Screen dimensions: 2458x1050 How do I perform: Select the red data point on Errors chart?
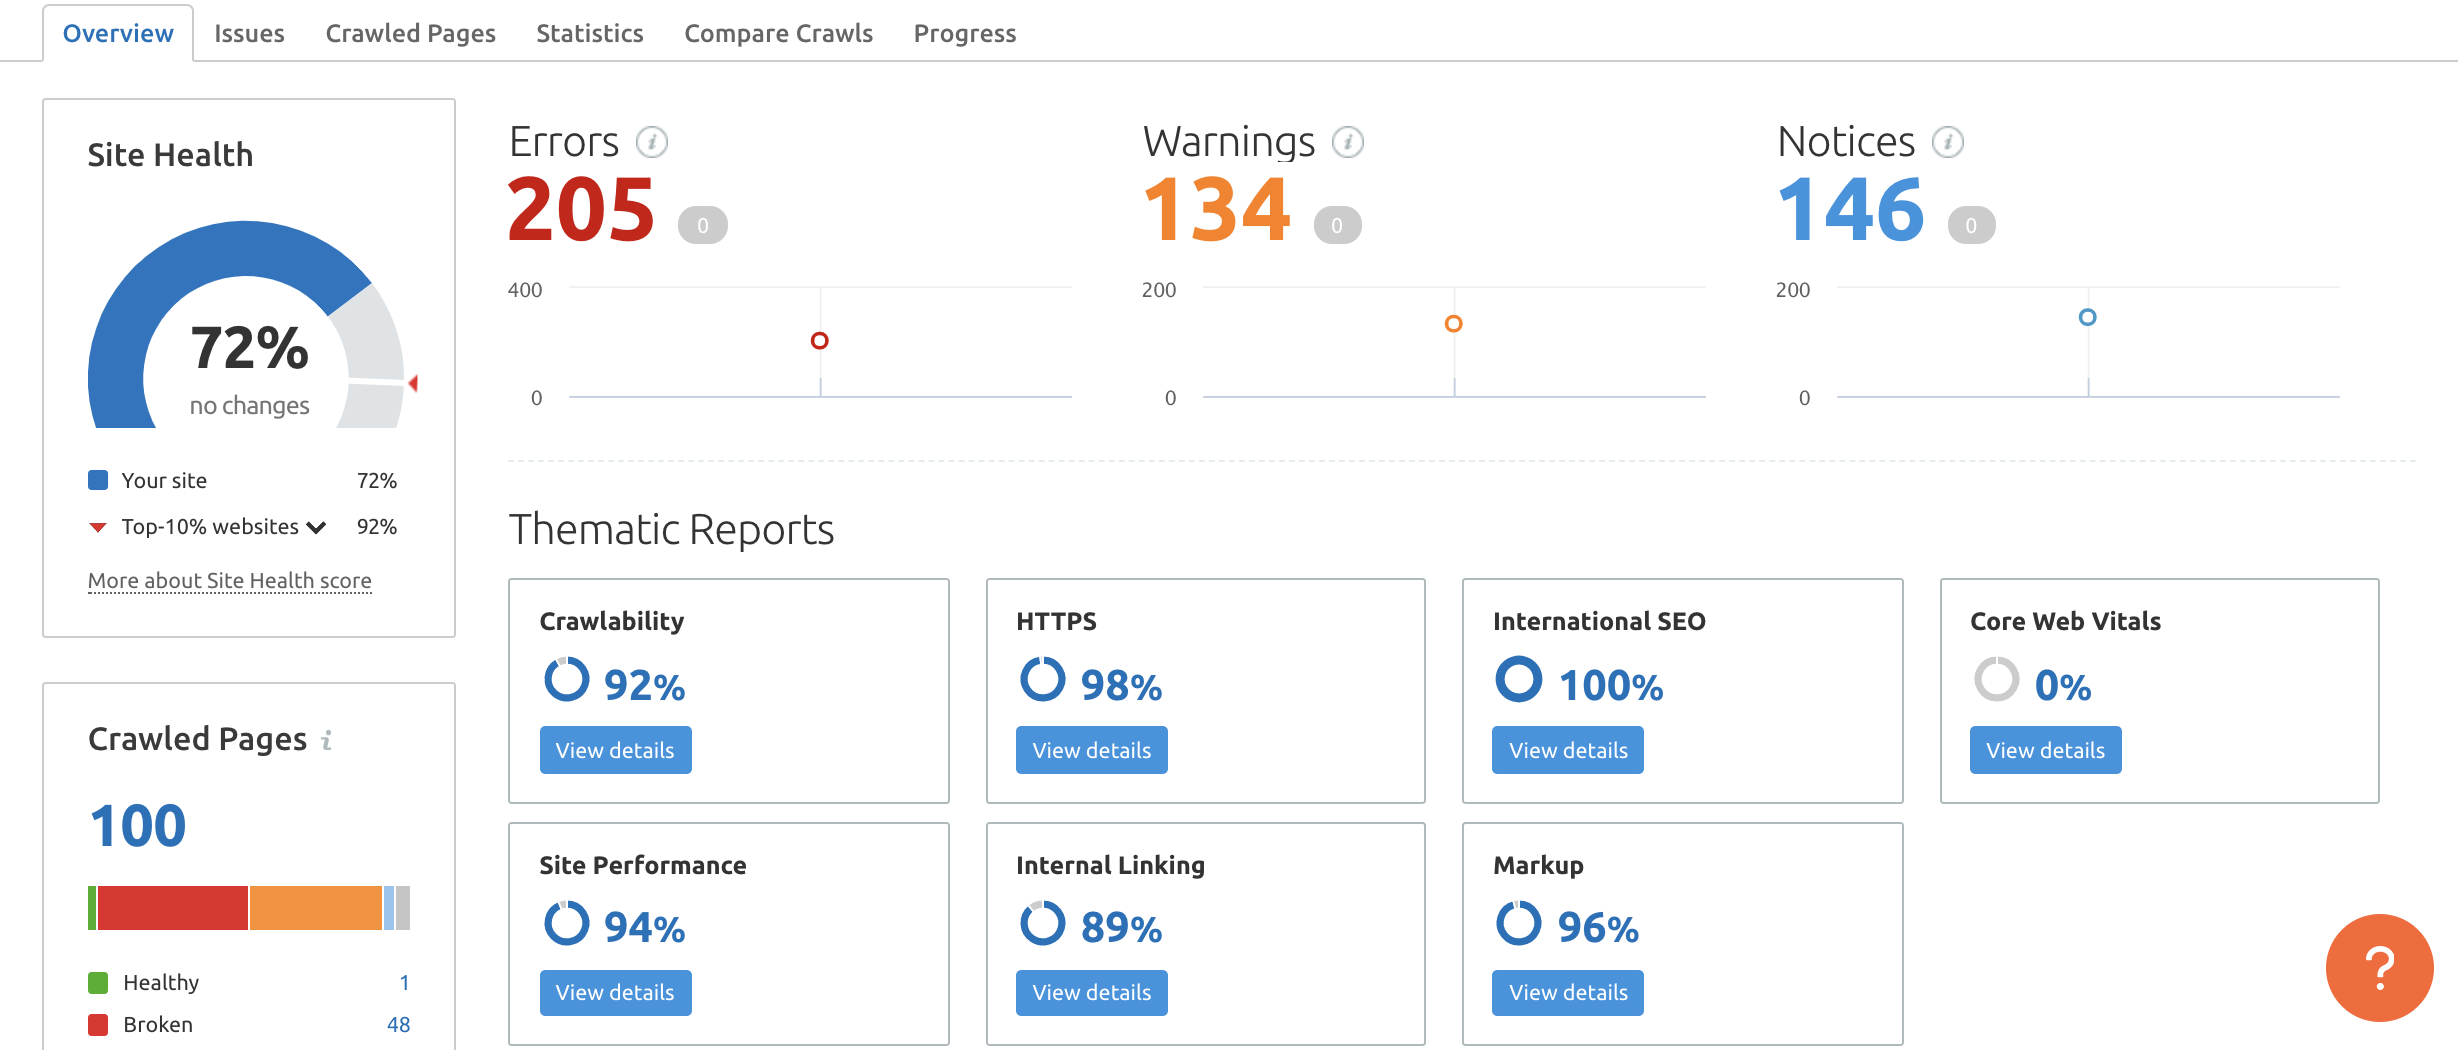[x=820, y=340]
